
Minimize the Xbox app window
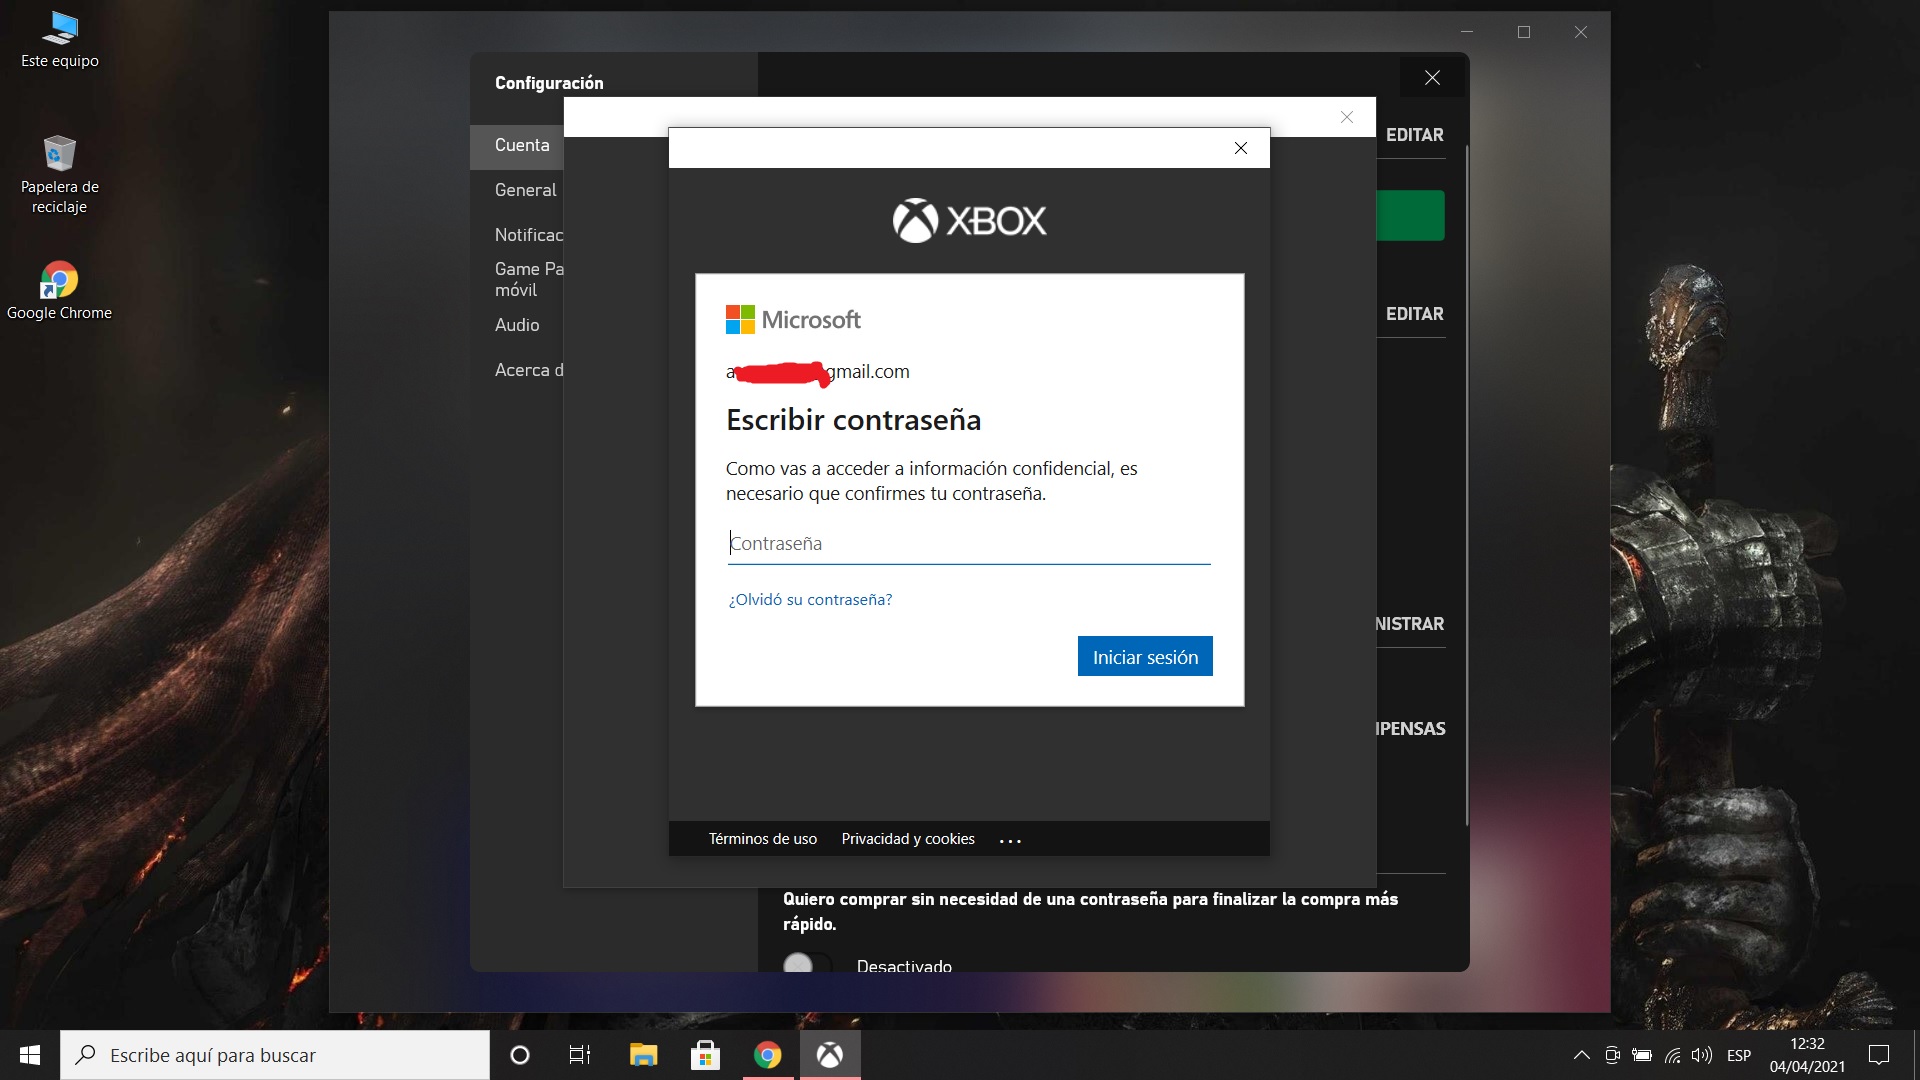click(x=1467, y=32)
